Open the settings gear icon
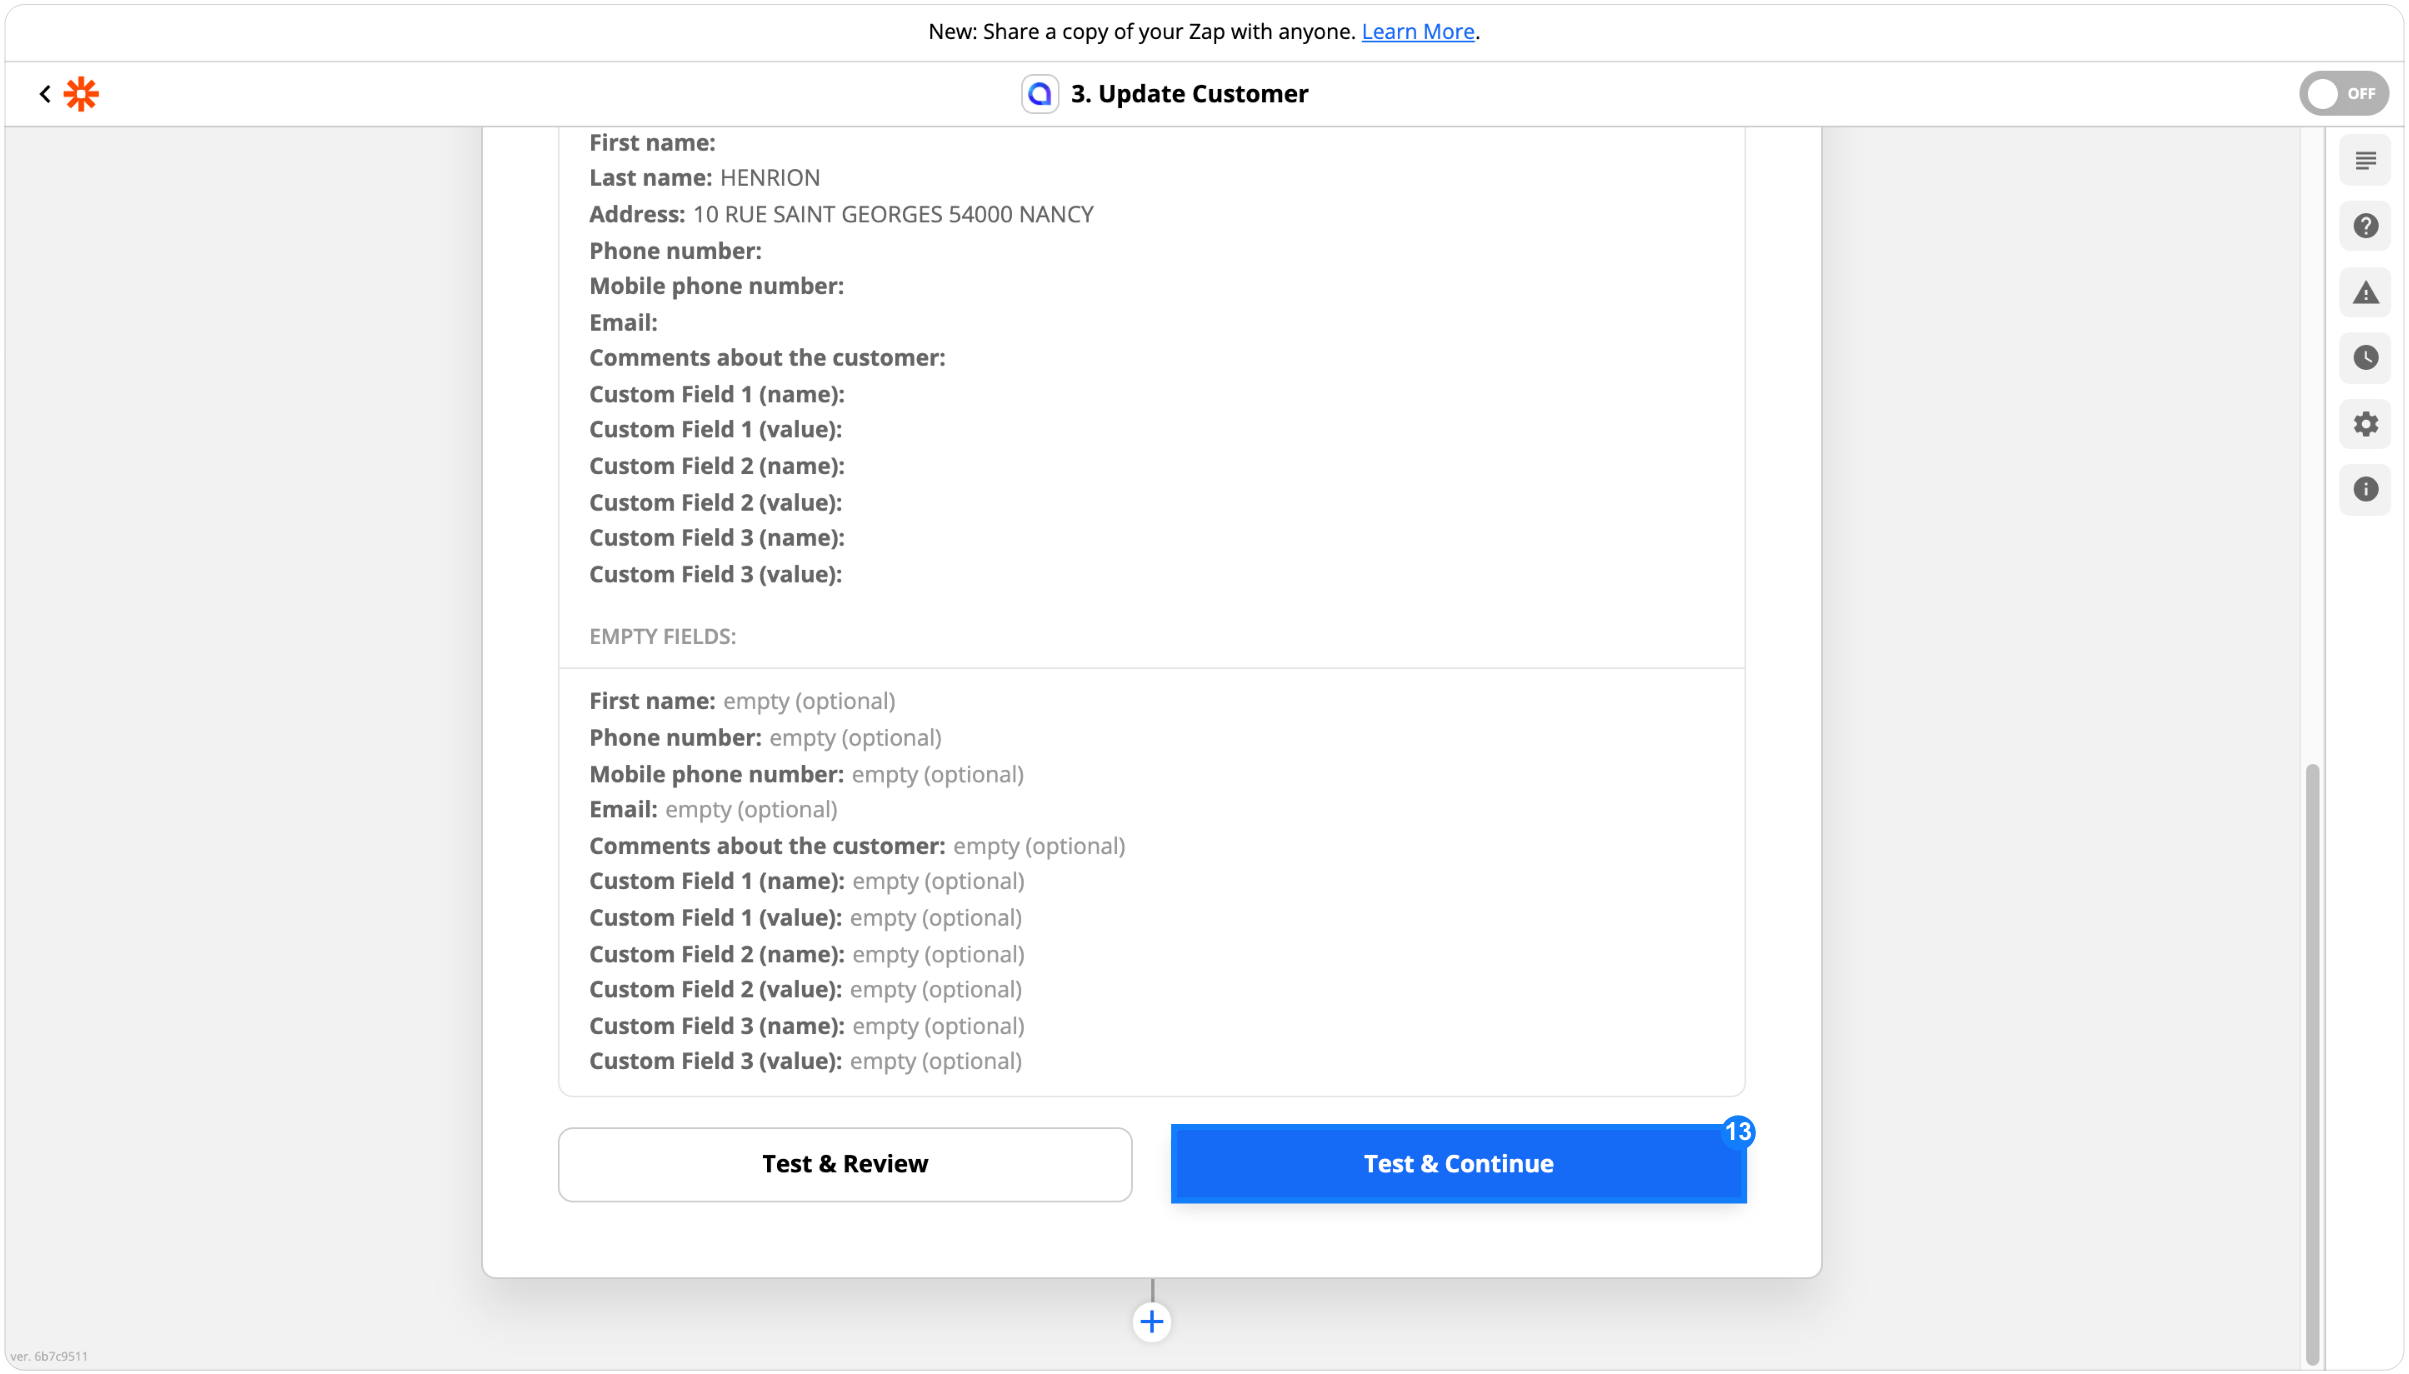The height and width of the screenshot is (1374, 2409). coord(2365,424)
